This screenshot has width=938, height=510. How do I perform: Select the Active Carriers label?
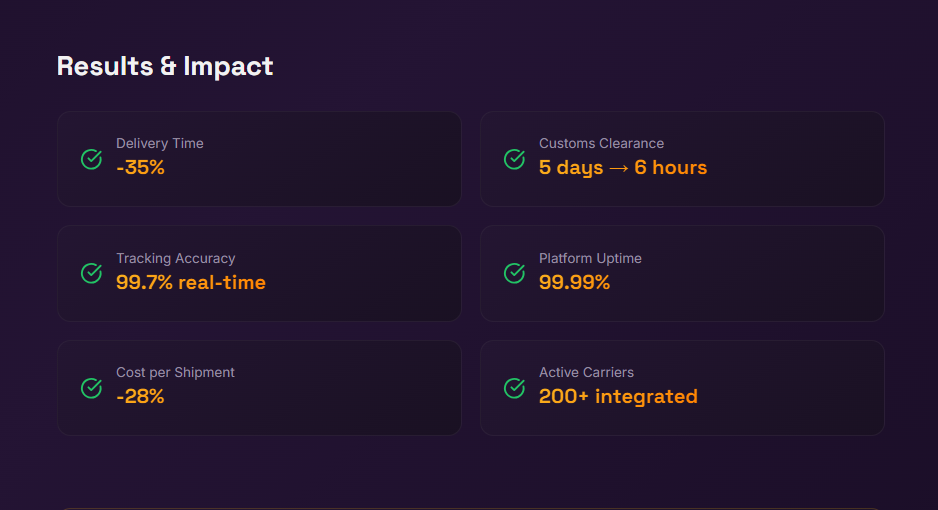[x=586, y=372]
